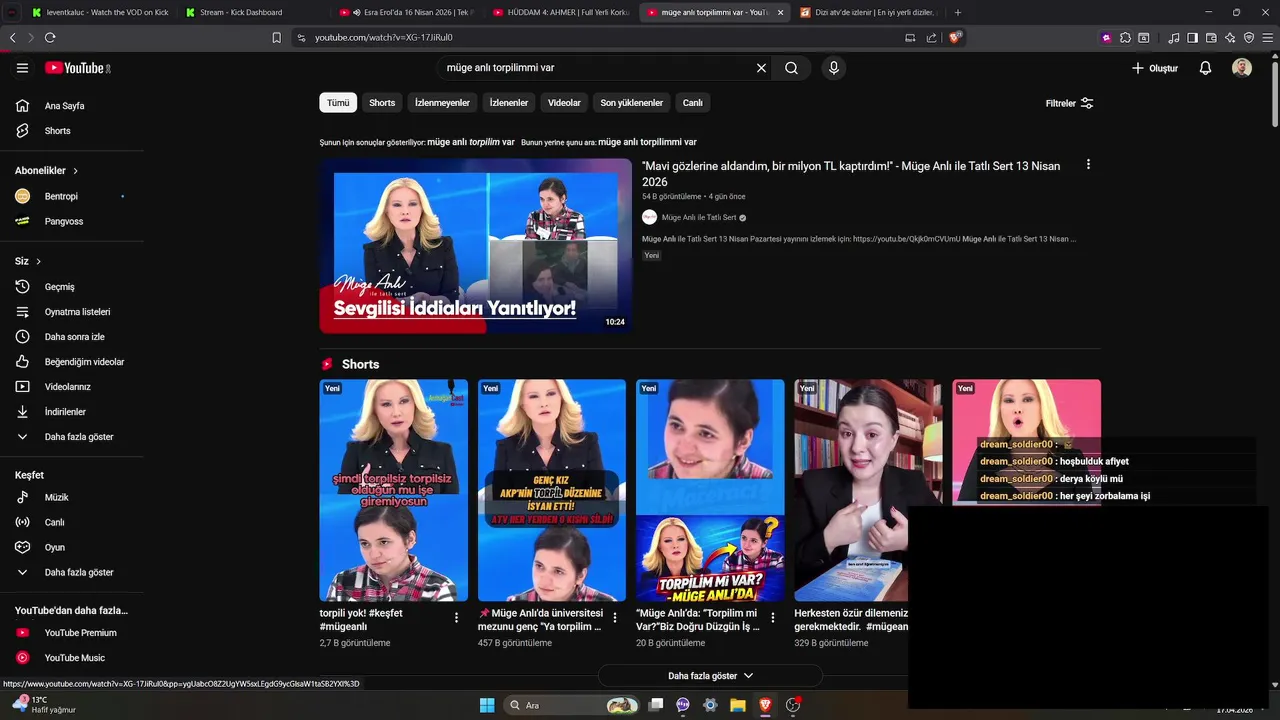
Task: Select the Shorts filter chip
Action: (382, 103)
